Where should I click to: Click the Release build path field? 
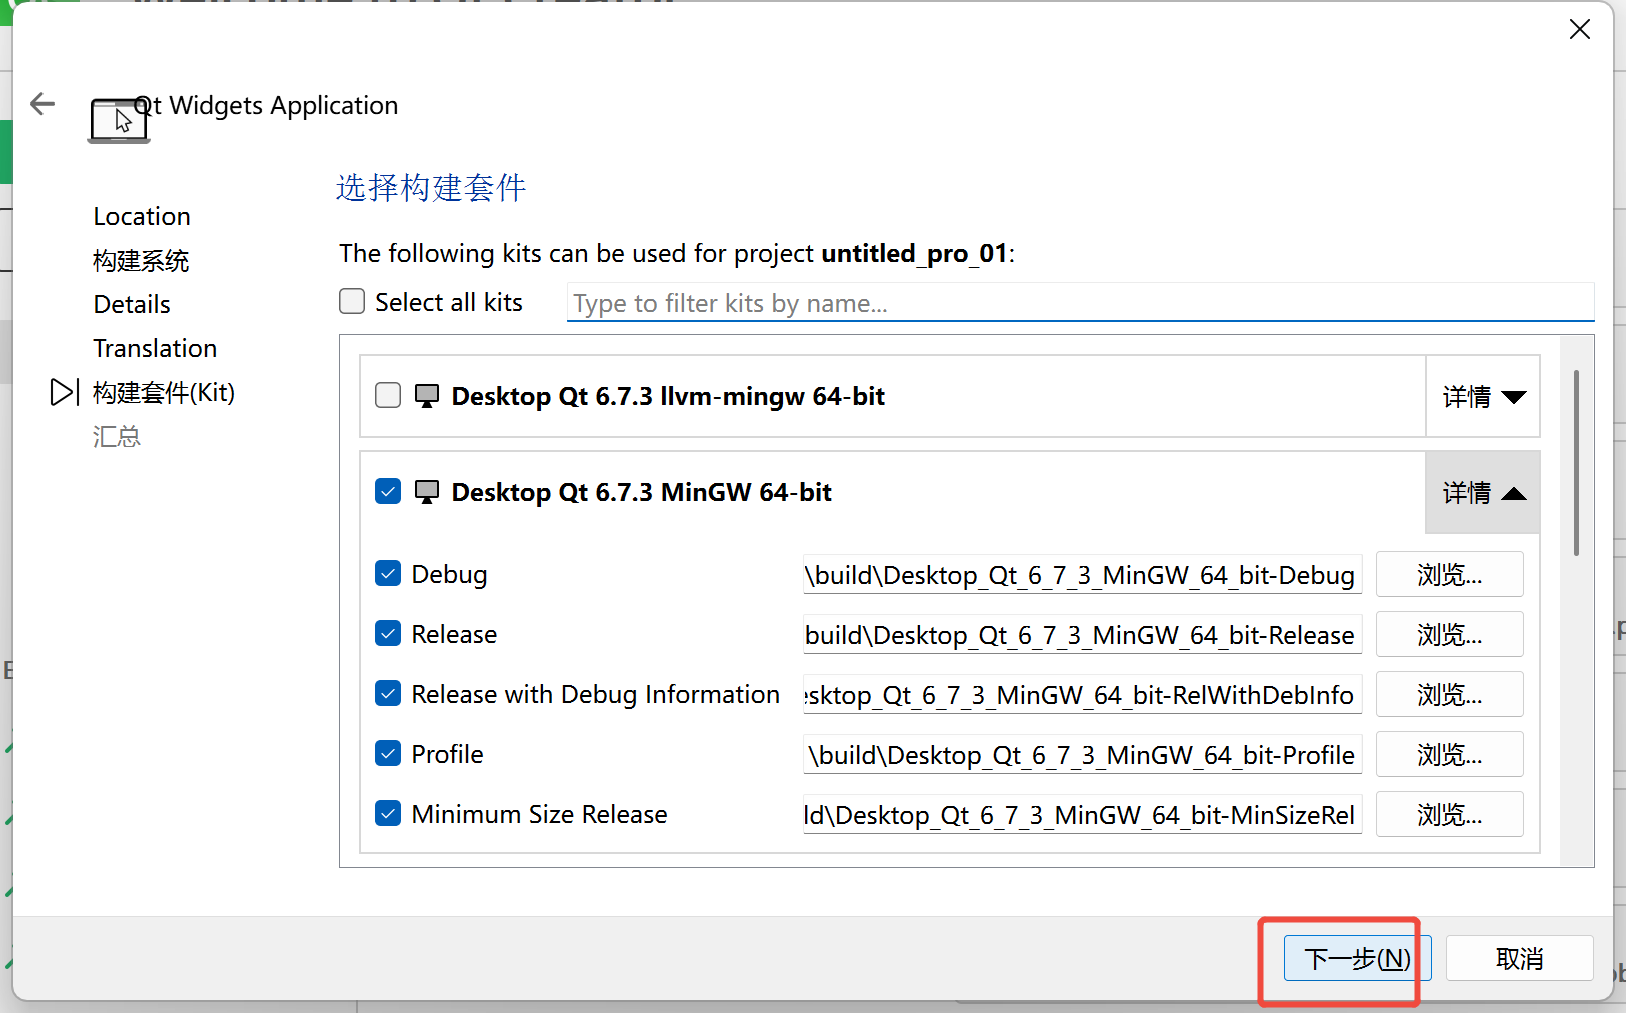[x=1082, y=635]
